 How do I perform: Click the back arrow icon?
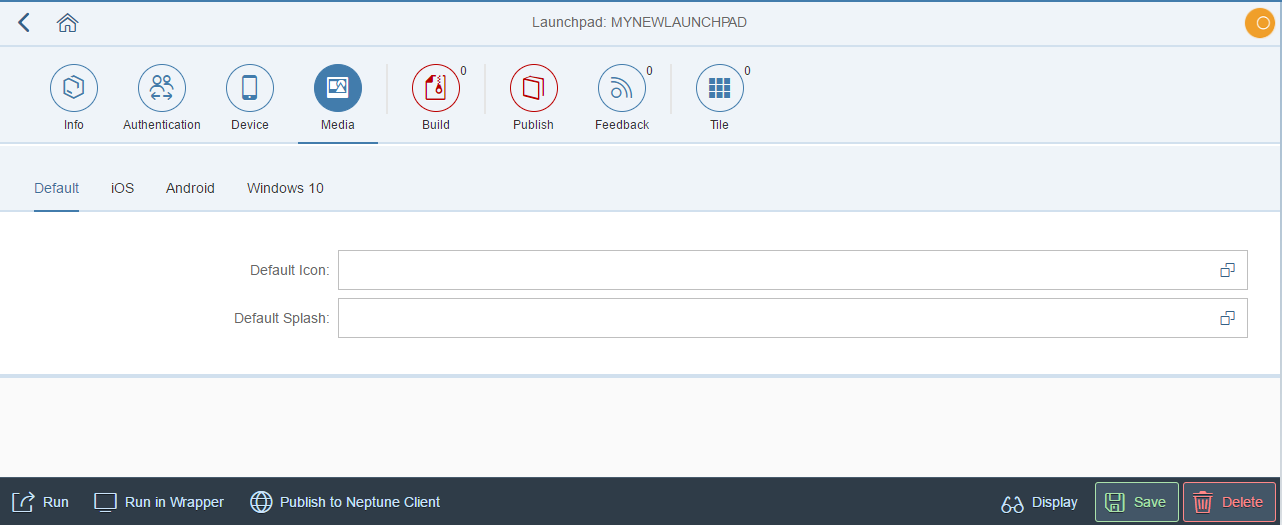pos(24,22)
